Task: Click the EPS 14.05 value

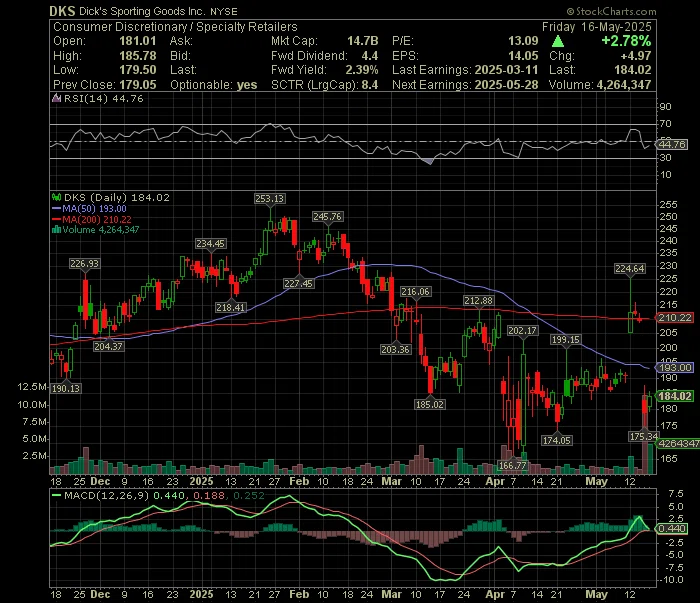Action: point(523,56)
